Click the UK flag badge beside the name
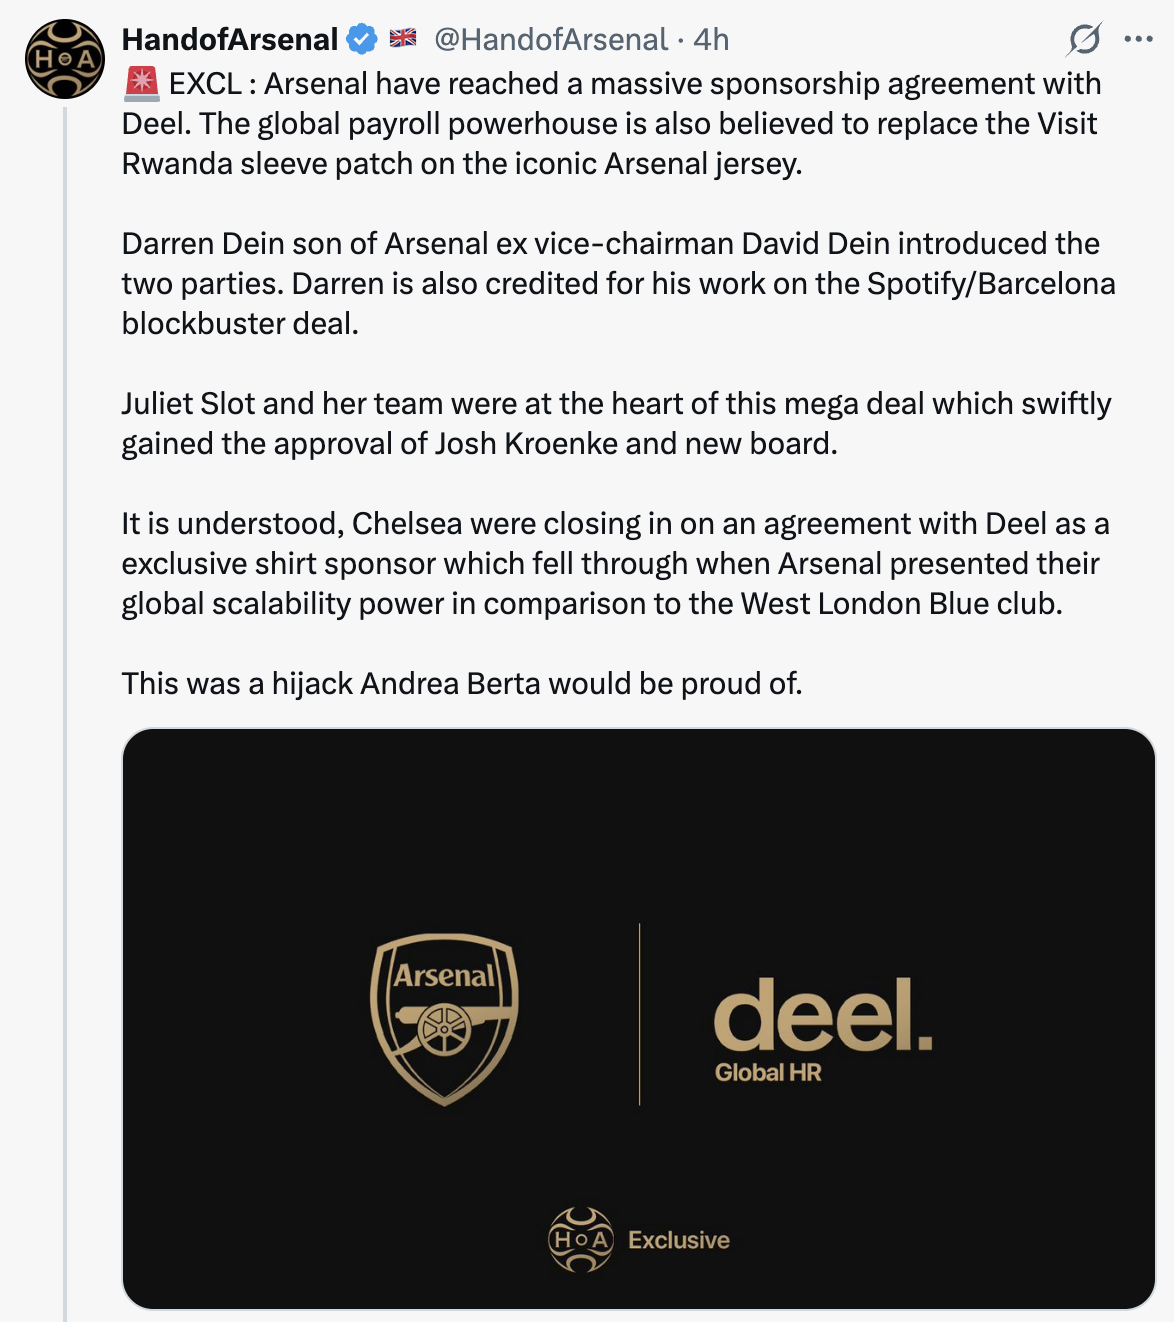Viewport: 1174px width, 1322px height. point(403,39)
